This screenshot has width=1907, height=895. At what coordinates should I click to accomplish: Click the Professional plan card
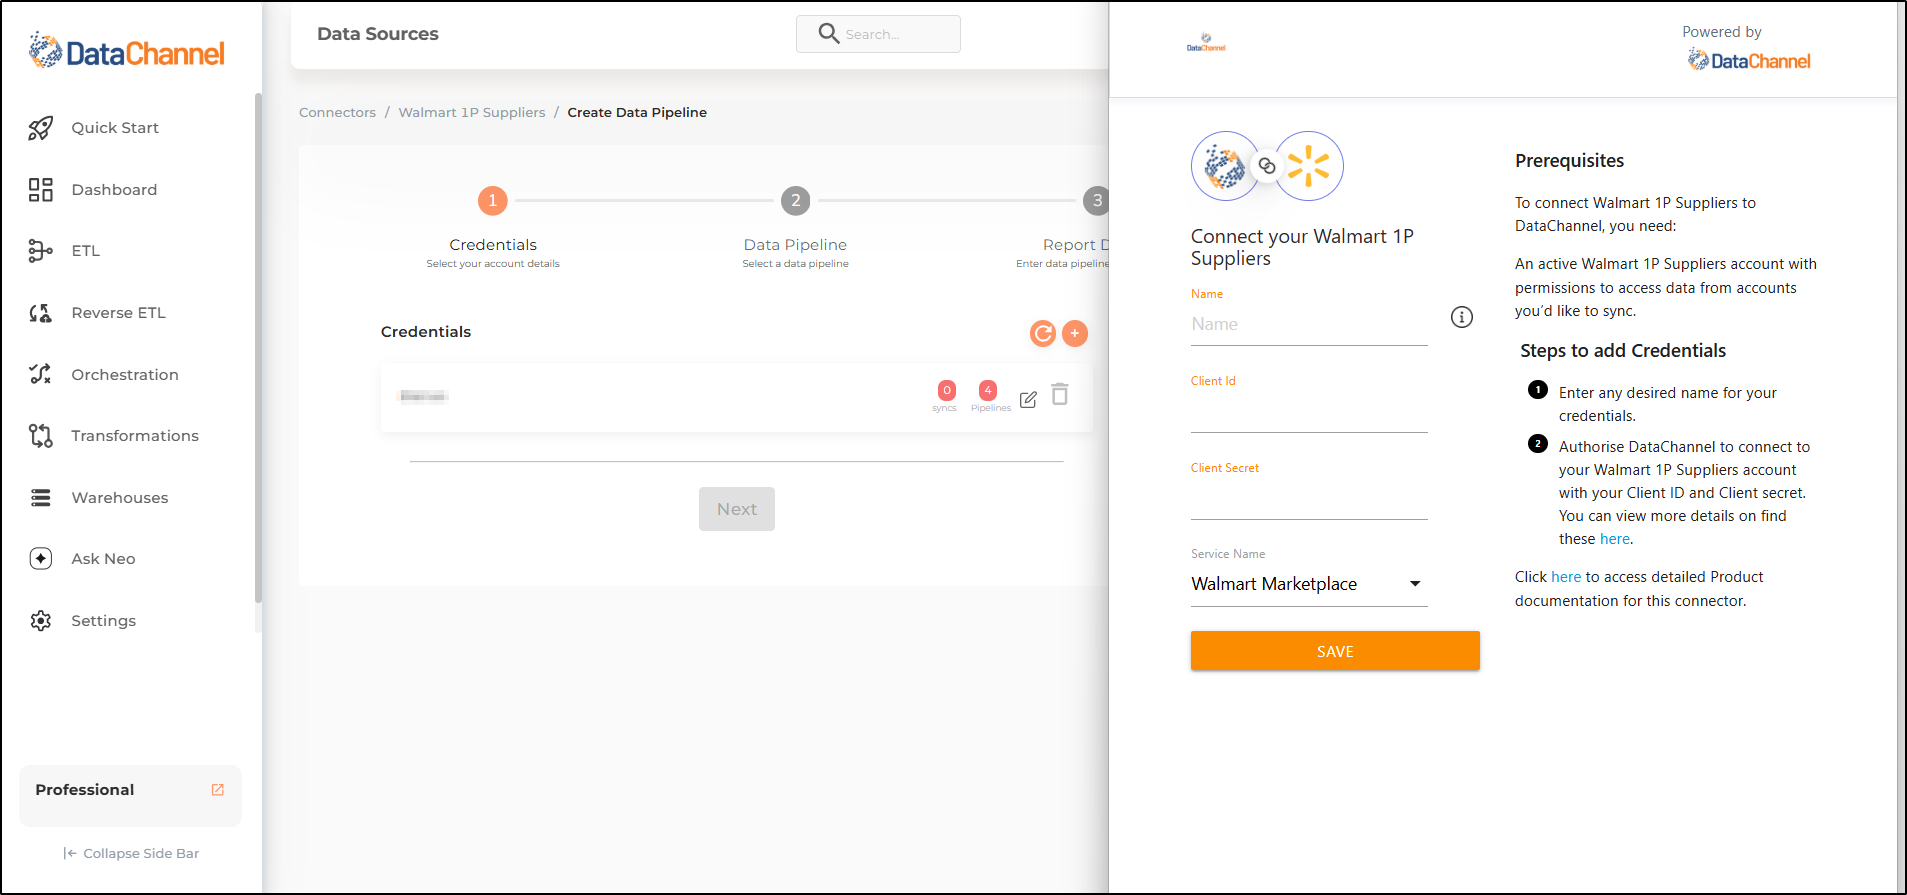(130, 796)
